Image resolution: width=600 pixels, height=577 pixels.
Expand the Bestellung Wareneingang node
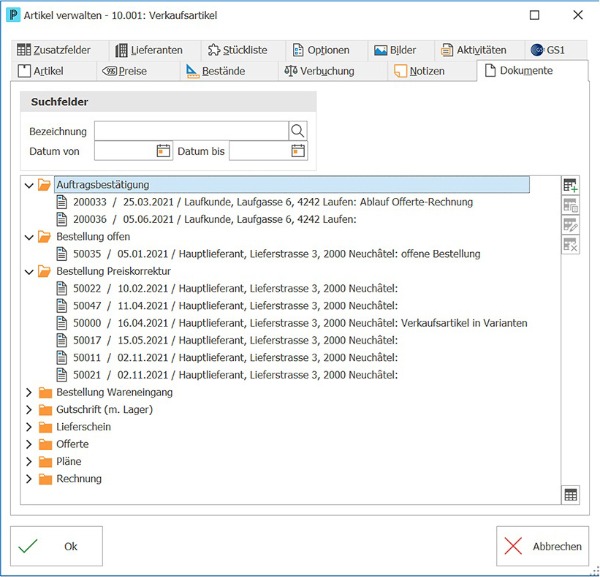pos(29,392)
